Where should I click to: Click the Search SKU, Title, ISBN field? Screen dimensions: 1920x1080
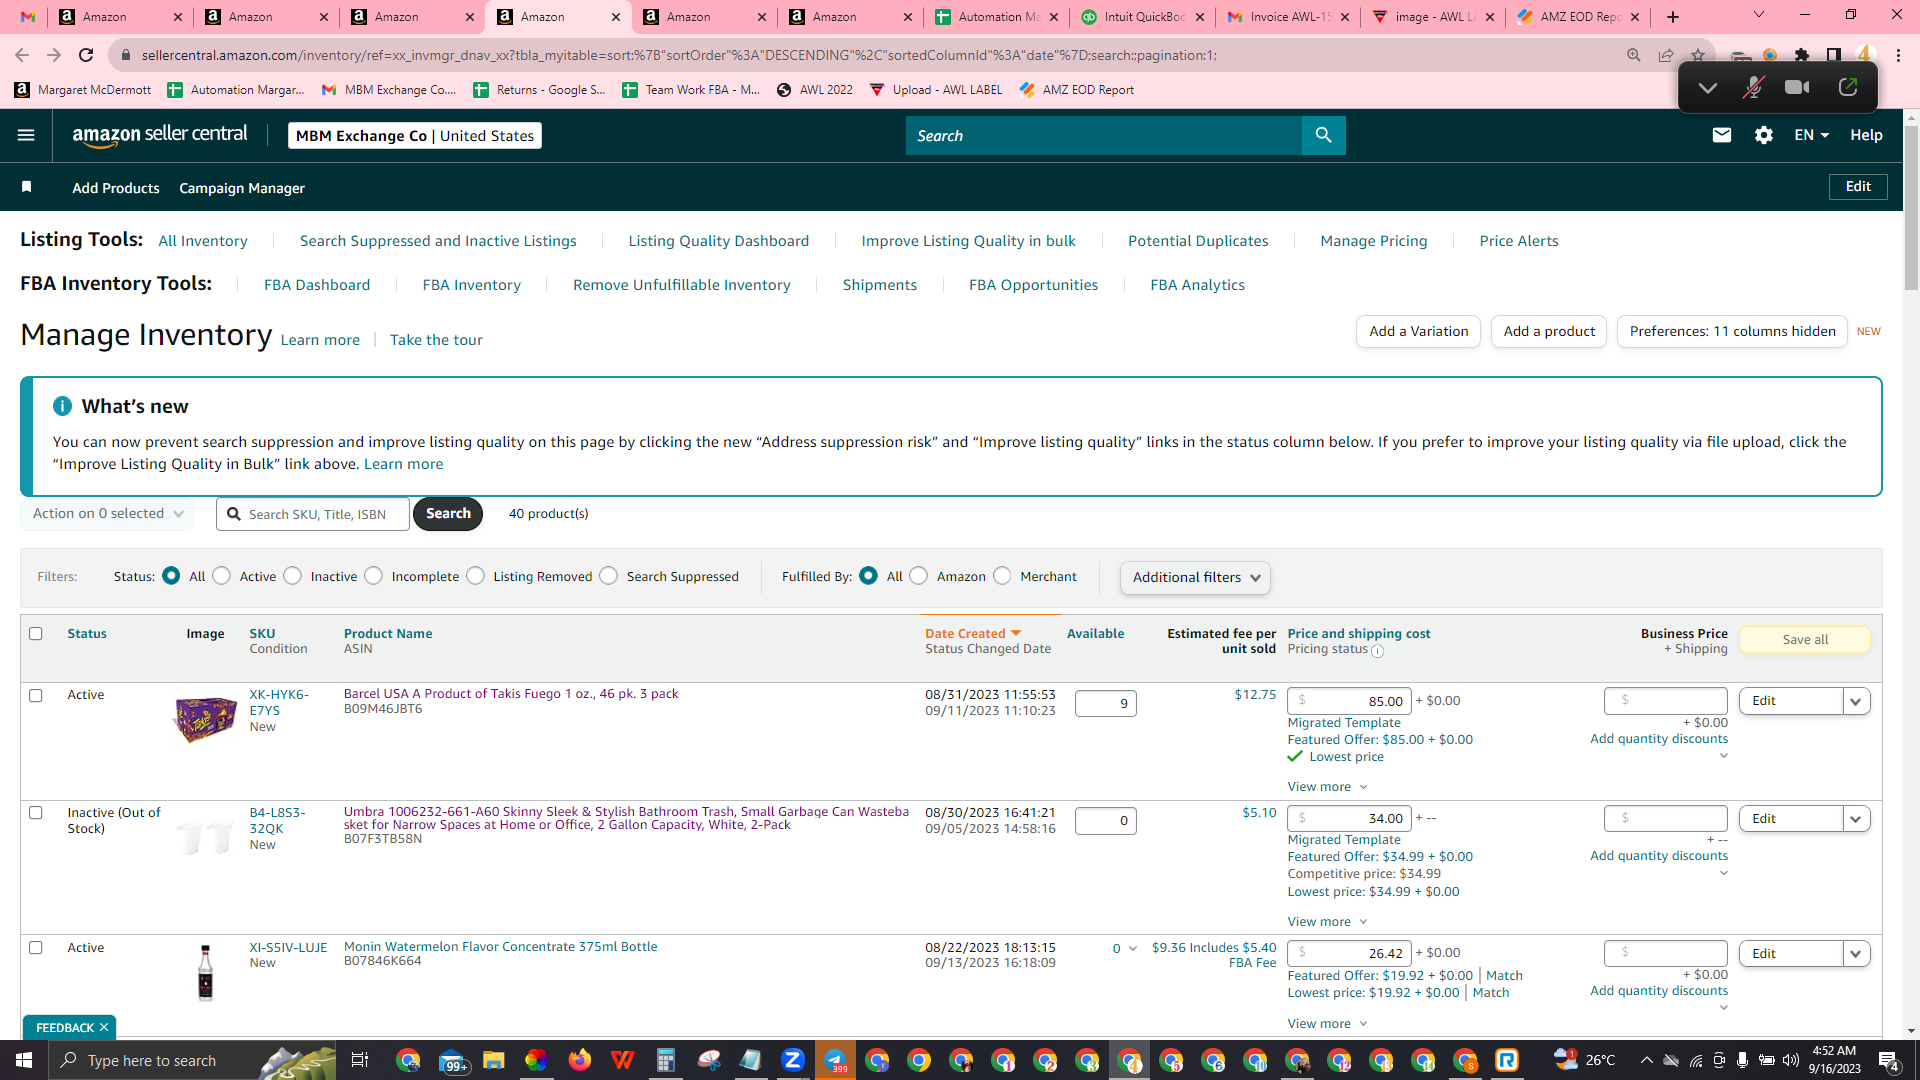(x=313, y=514)
